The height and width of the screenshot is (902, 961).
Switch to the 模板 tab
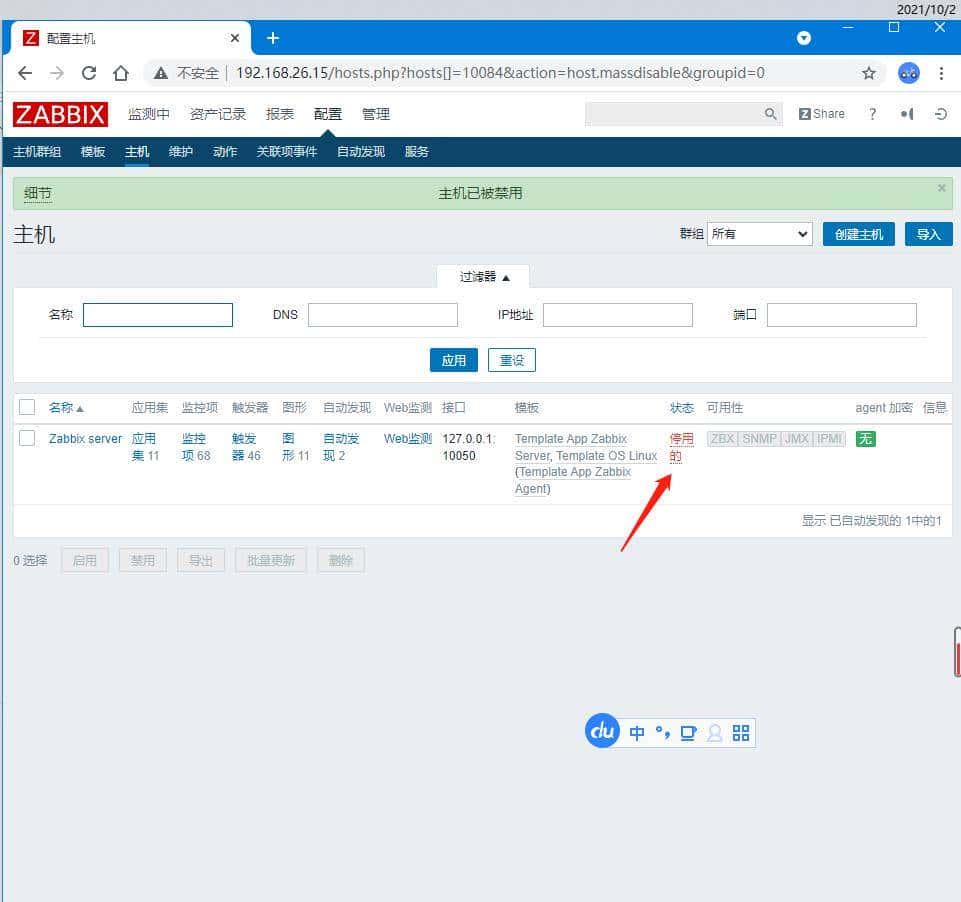click(92, 151)
